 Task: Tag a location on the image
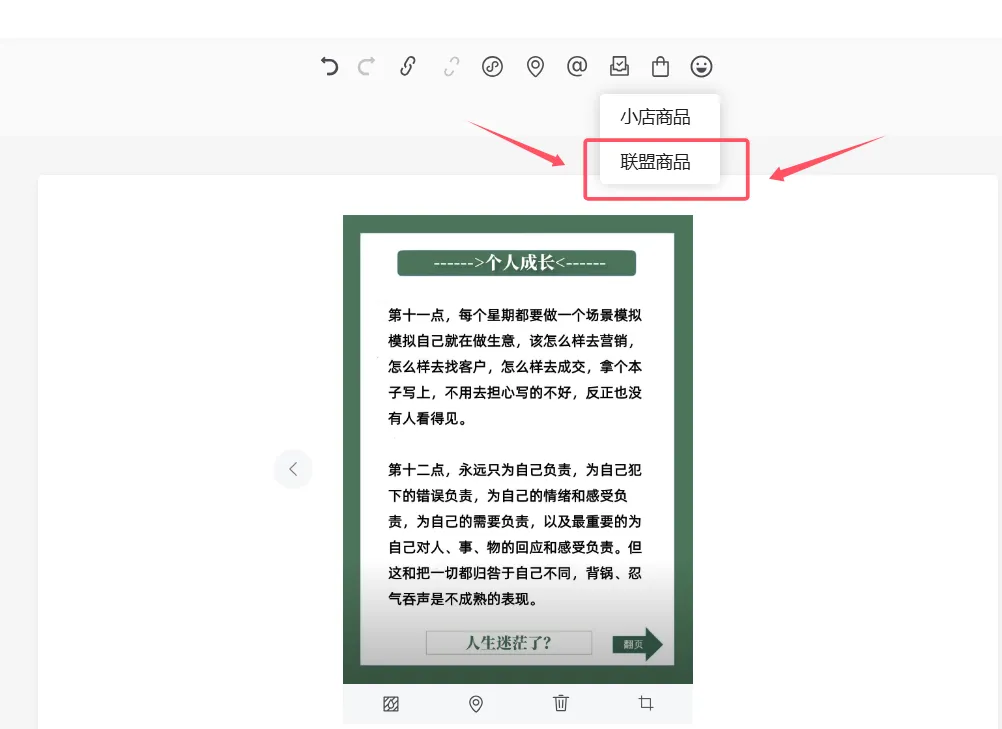475,703
